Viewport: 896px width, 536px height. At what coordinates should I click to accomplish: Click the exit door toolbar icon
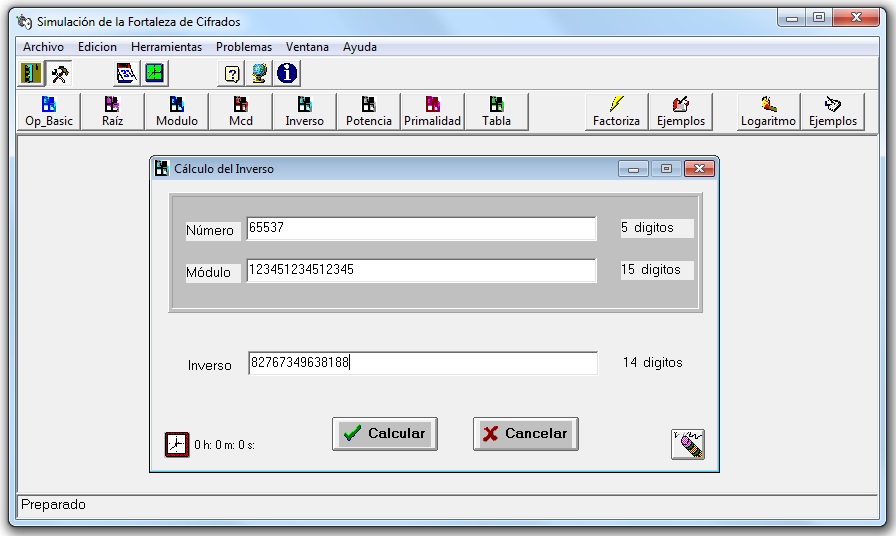tap(32, 73)
